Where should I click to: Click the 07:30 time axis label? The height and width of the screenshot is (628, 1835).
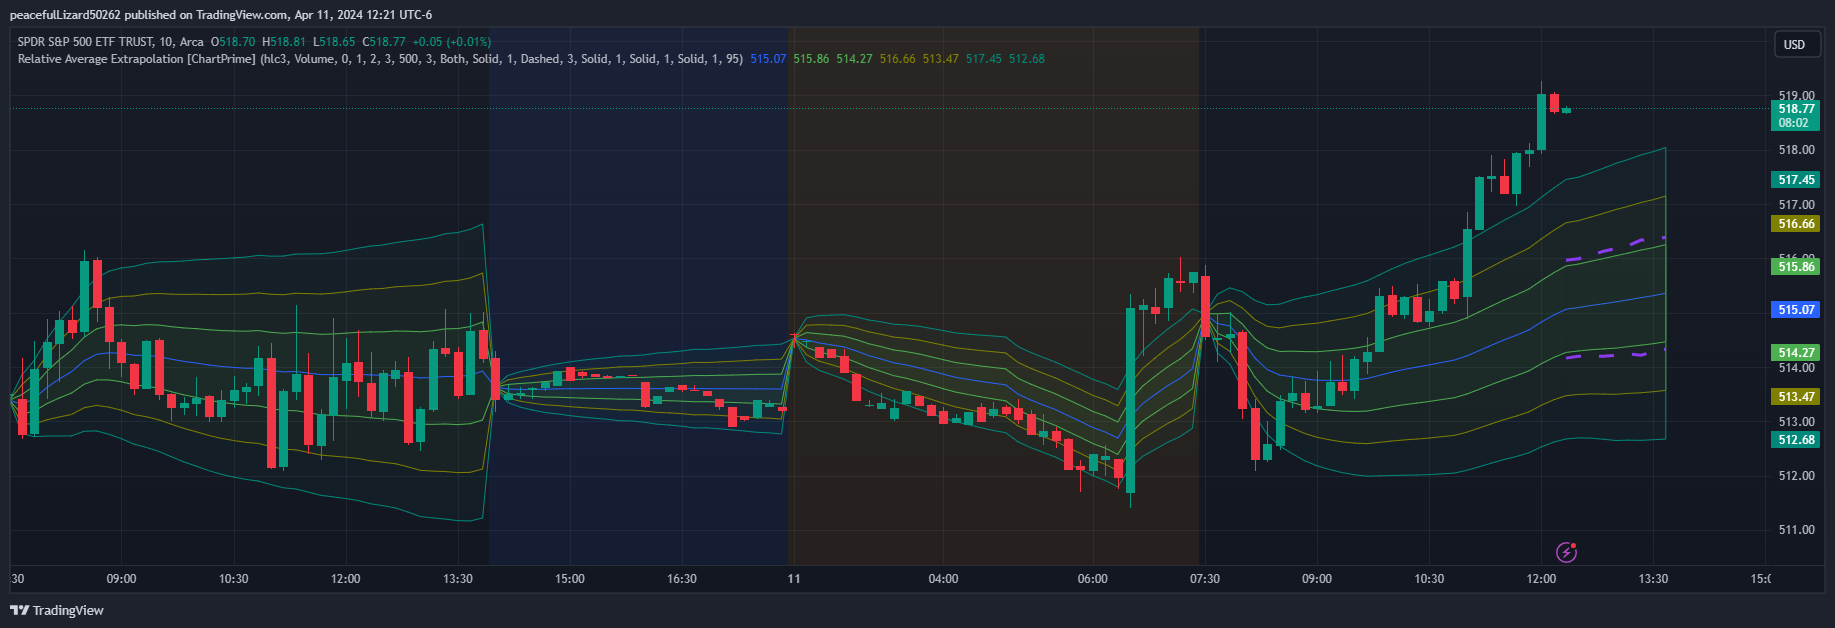click(x=1205, y=579)
